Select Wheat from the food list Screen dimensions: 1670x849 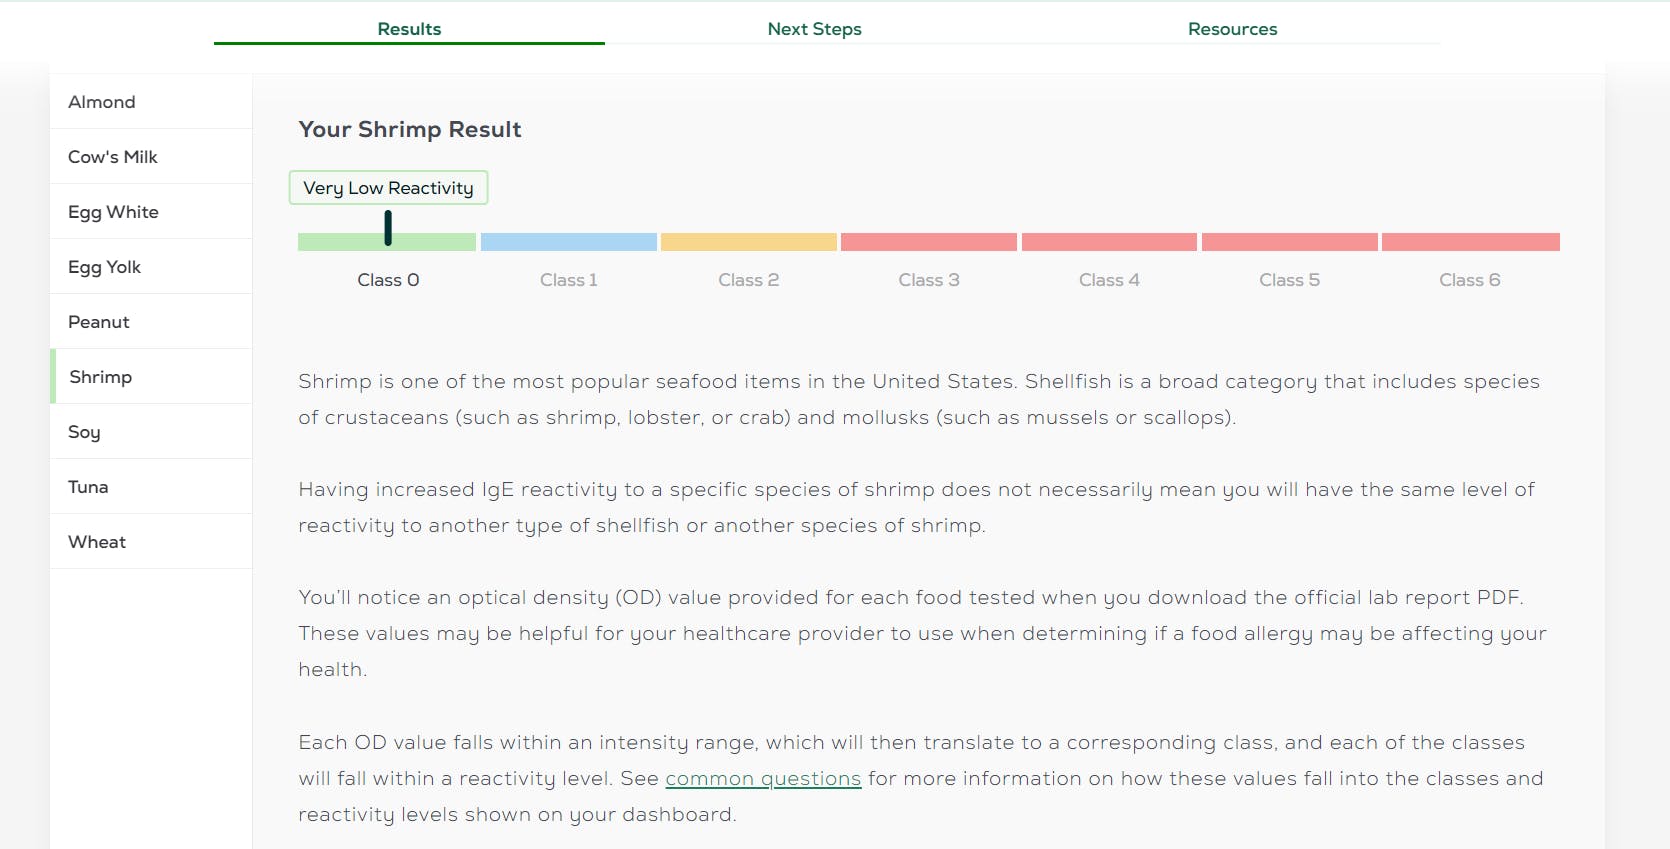[96, 542]
